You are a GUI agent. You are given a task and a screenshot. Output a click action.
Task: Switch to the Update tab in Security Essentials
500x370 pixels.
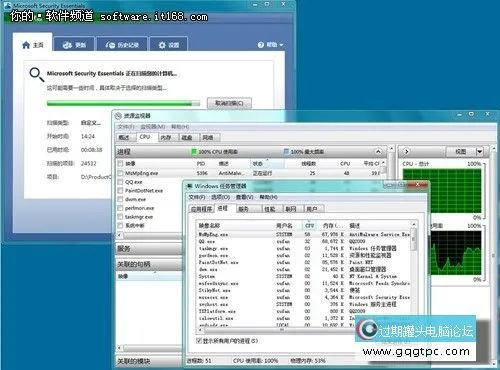(74, 45)
